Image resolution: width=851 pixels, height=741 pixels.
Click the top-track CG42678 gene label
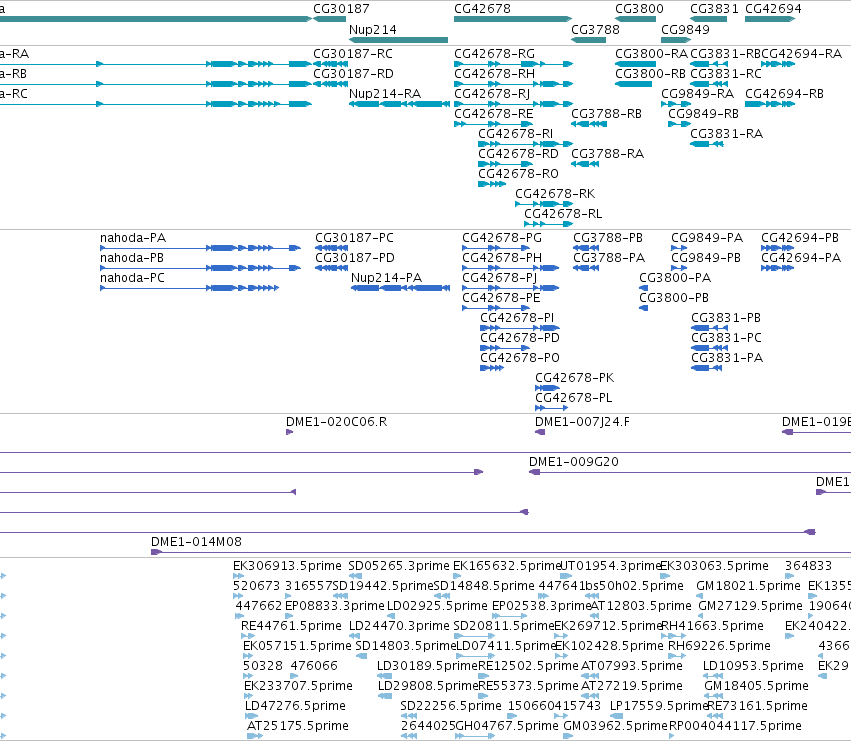coord(482,9)
